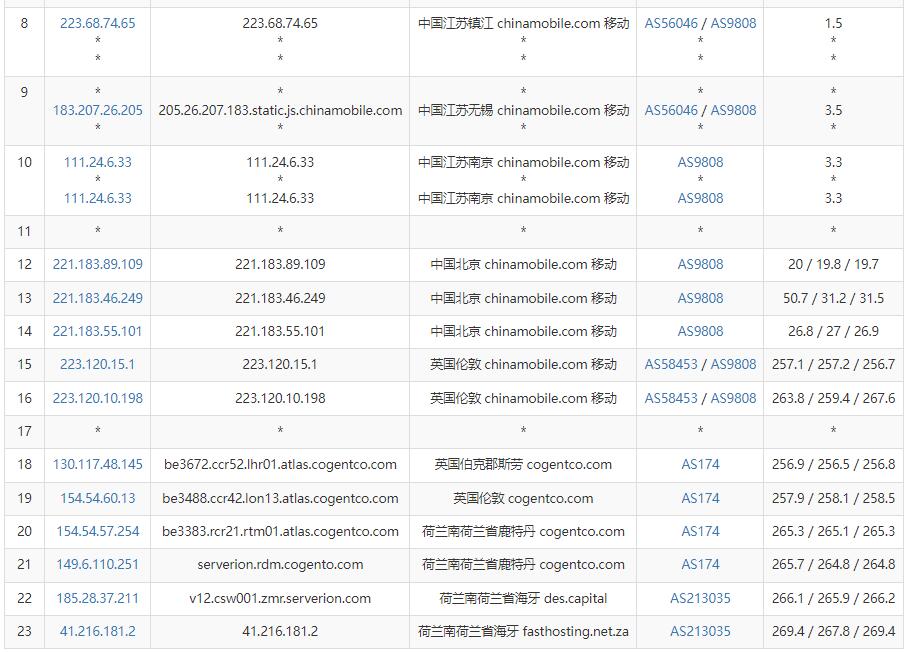Select latency value 263.8 / 259.4 / 267.6
This screenshot has height=652, width=907.
[x=833, y=398]
